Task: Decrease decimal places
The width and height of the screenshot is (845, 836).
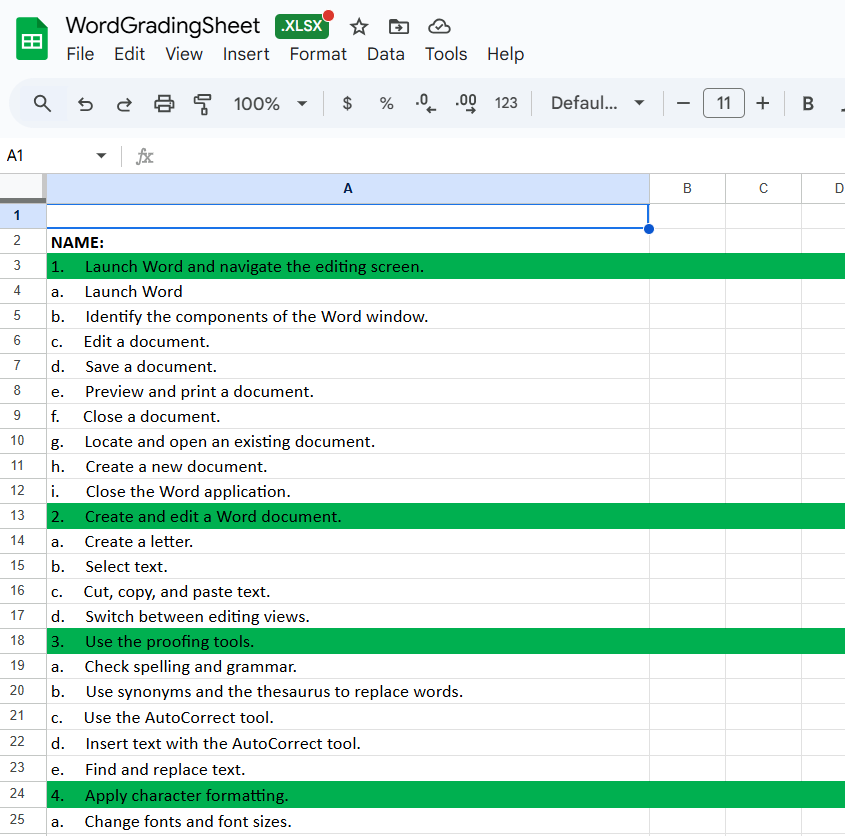Action: (x=426, y=103)
